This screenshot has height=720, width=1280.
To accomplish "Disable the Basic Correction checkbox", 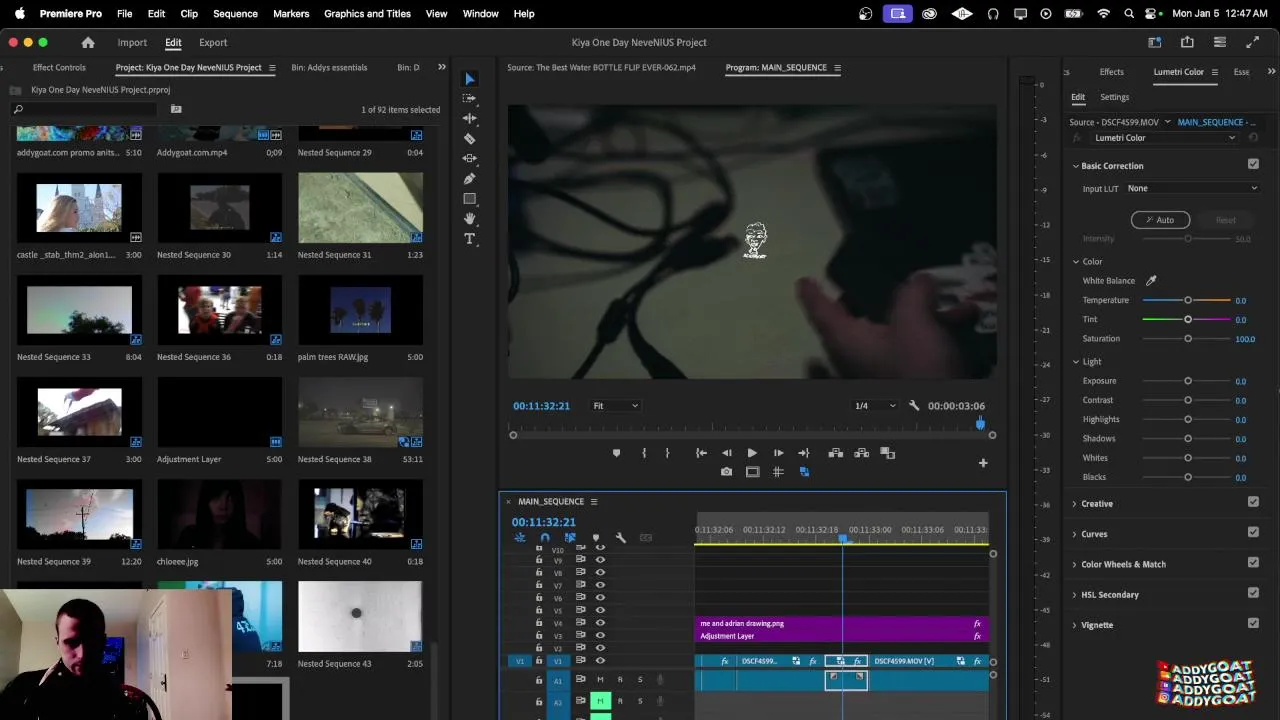I will point(1253,165).
